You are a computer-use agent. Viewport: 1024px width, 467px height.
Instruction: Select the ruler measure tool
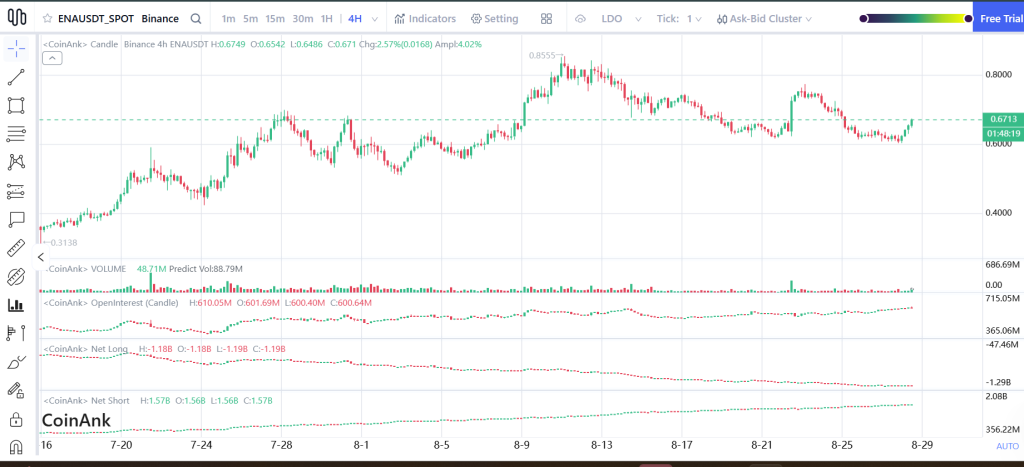coord(16,248)
